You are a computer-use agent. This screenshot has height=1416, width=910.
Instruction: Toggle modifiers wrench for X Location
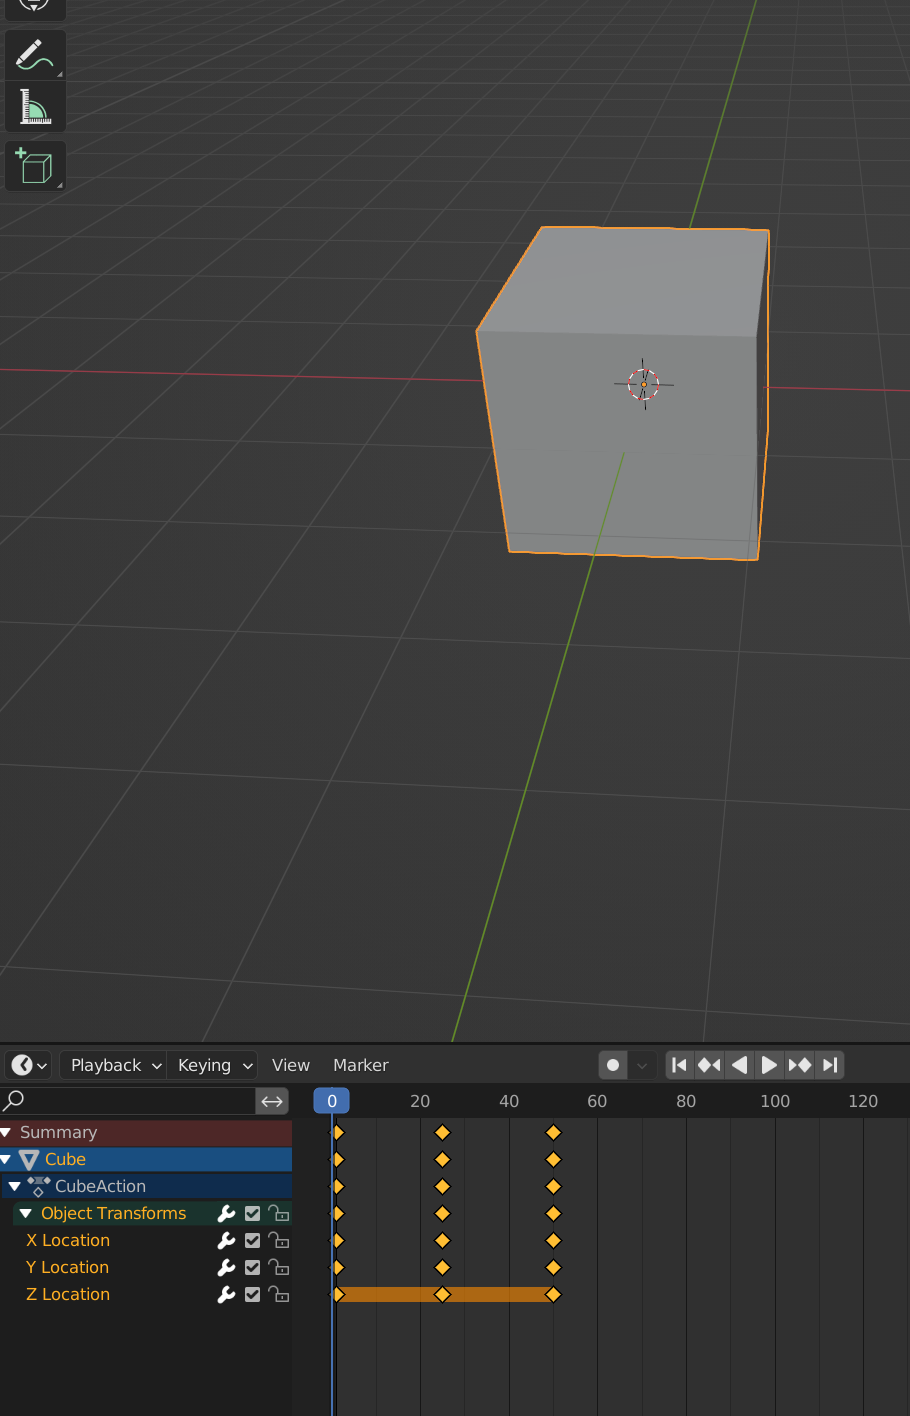coord(227,1240)
